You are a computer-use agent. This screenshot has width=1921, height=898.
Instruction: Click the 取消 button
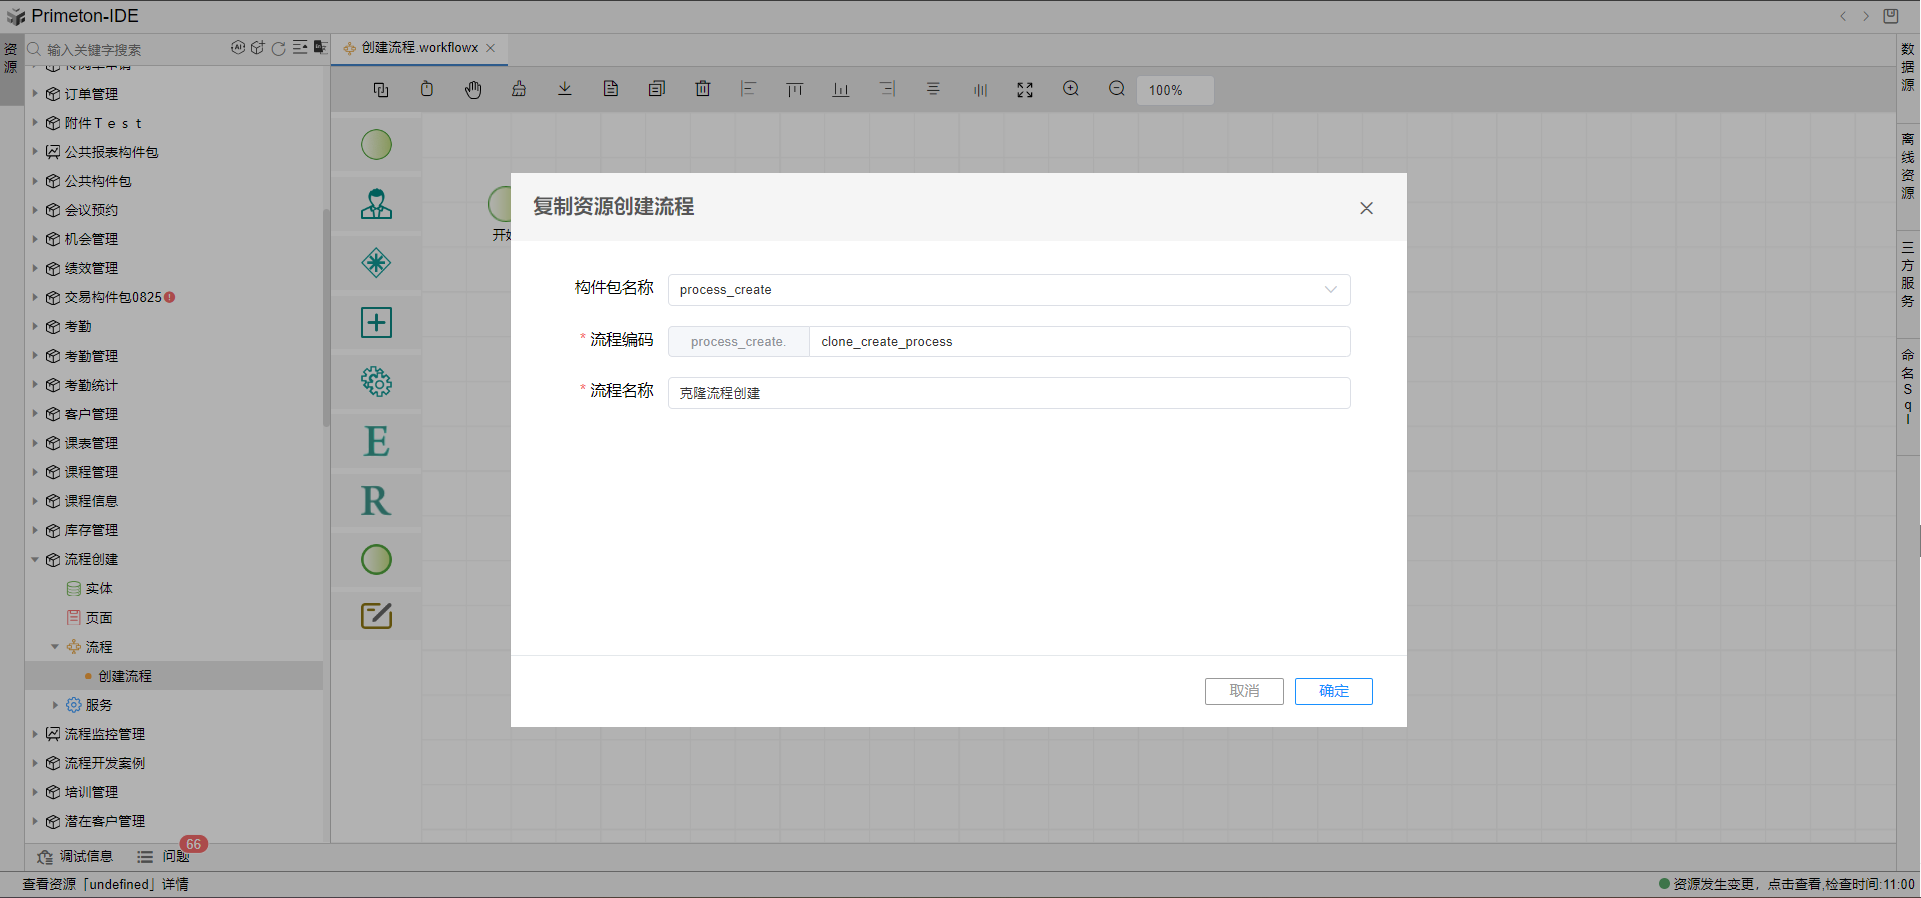tap(1244, 691)
